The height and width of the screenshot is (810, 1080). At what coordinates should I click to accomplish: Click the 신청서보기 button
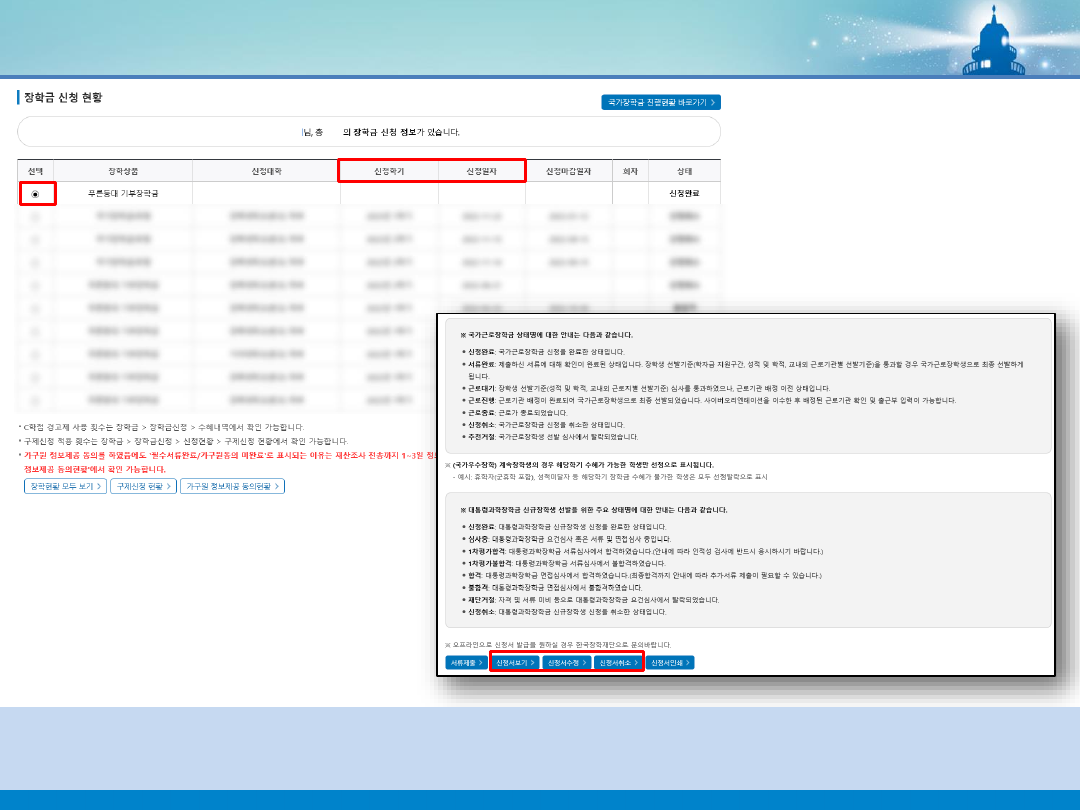coord(515,662)
